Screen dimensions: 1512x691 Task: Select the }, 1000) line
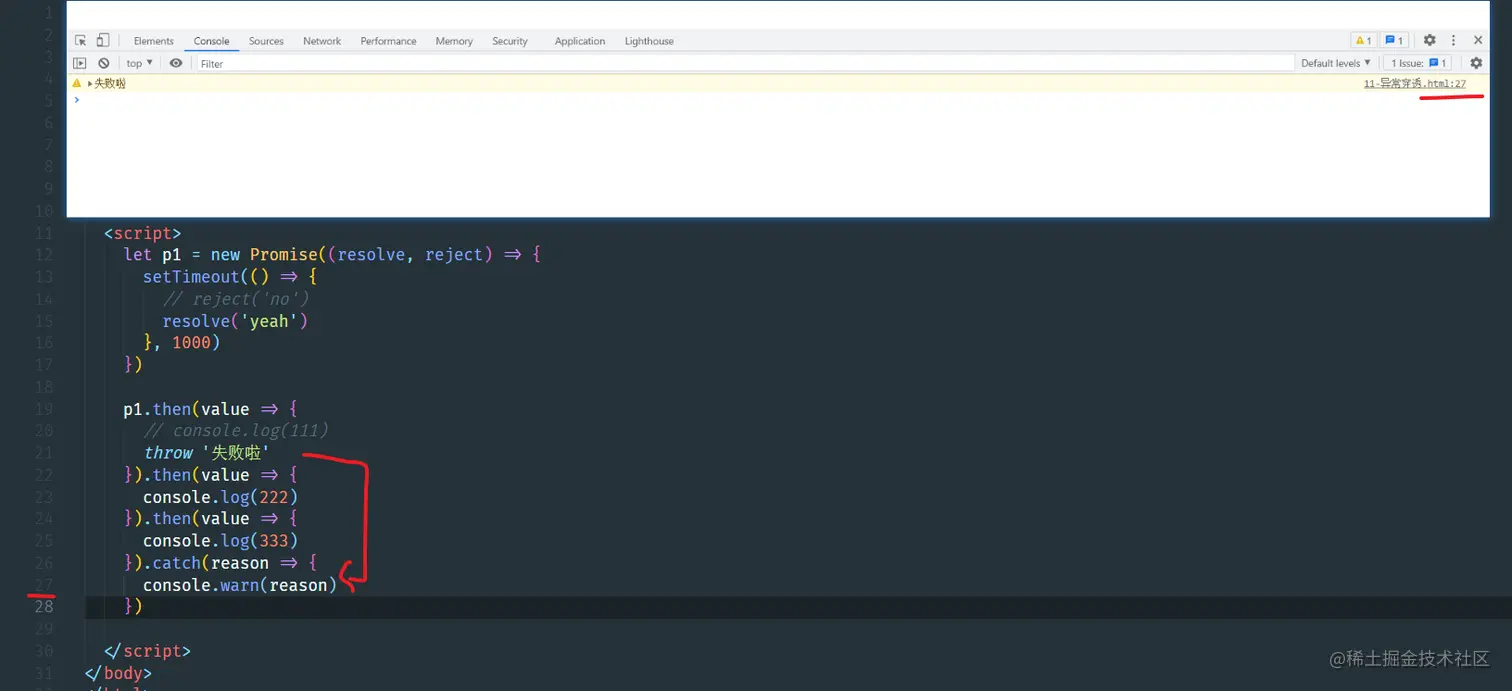click(181, 343)
